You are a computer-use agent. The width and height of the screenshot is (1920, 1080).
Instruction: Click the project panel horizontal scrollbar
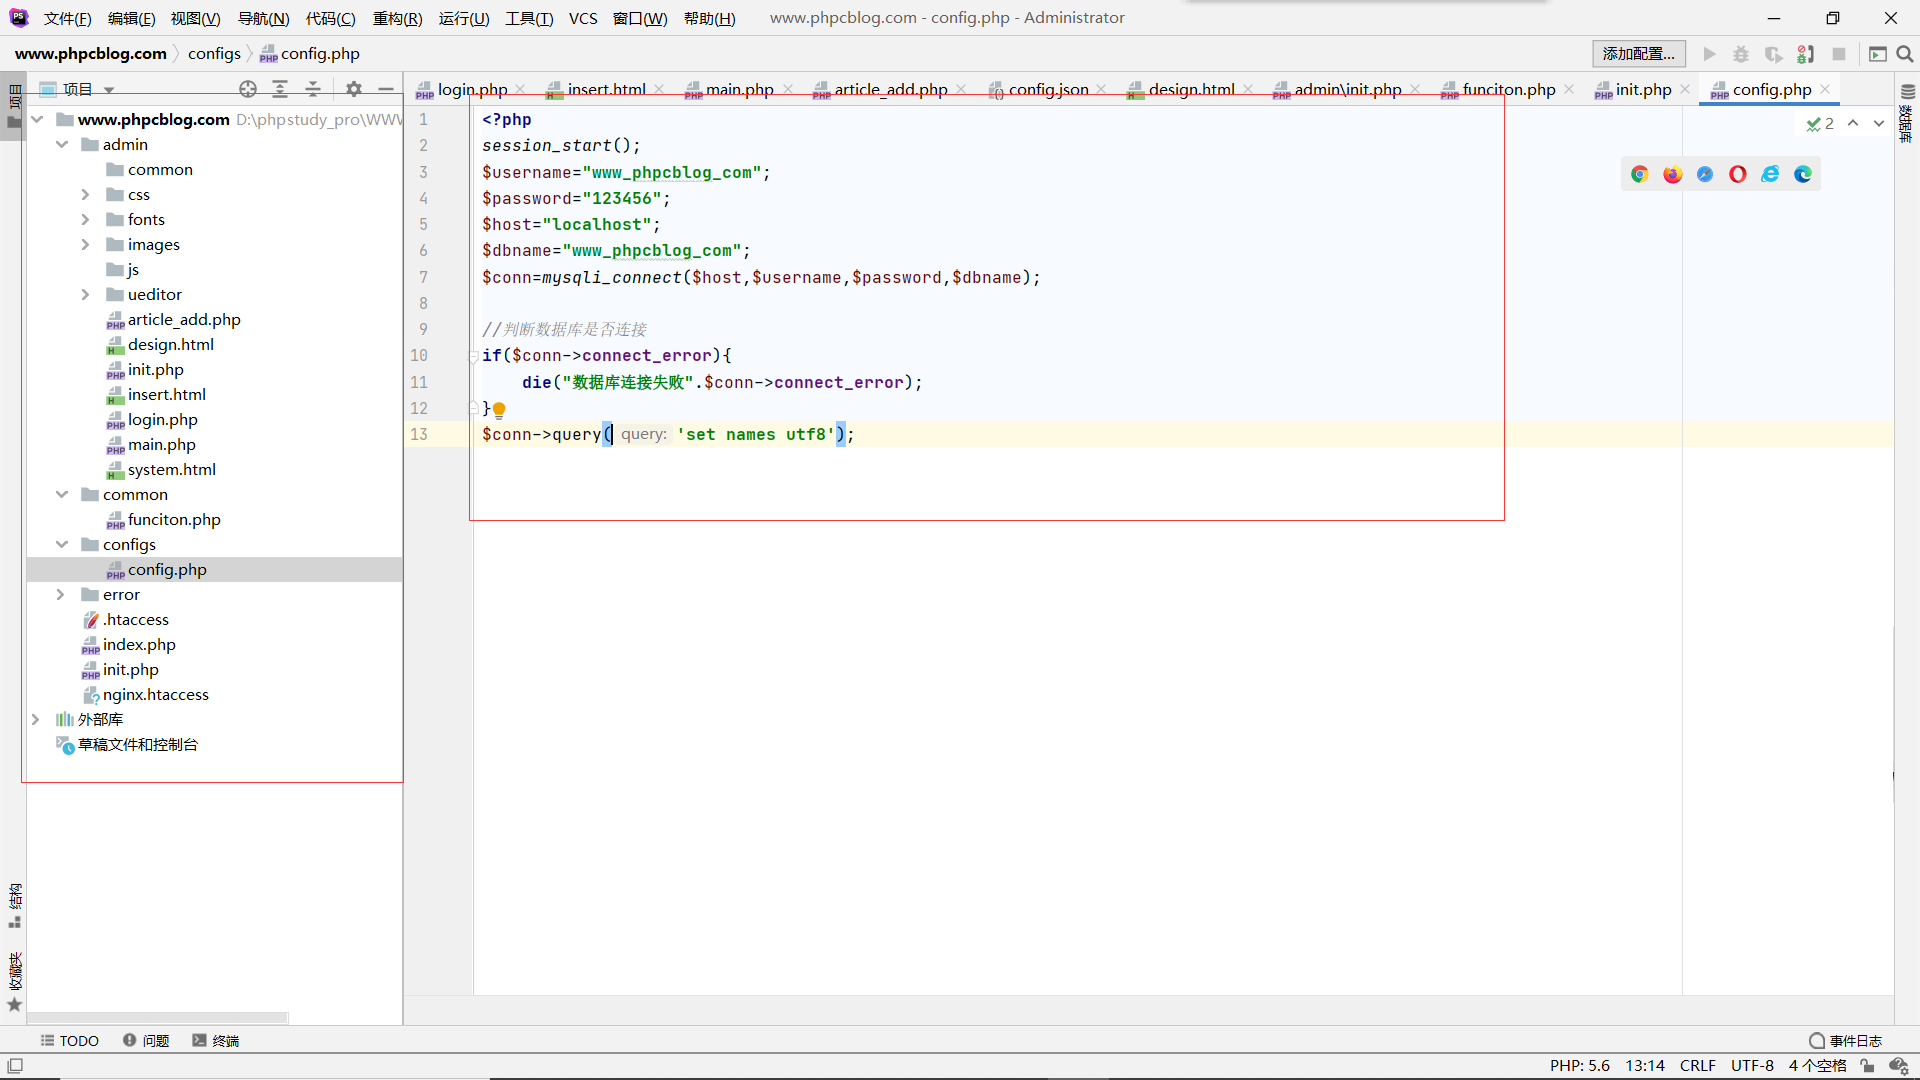coord(158,1018)
